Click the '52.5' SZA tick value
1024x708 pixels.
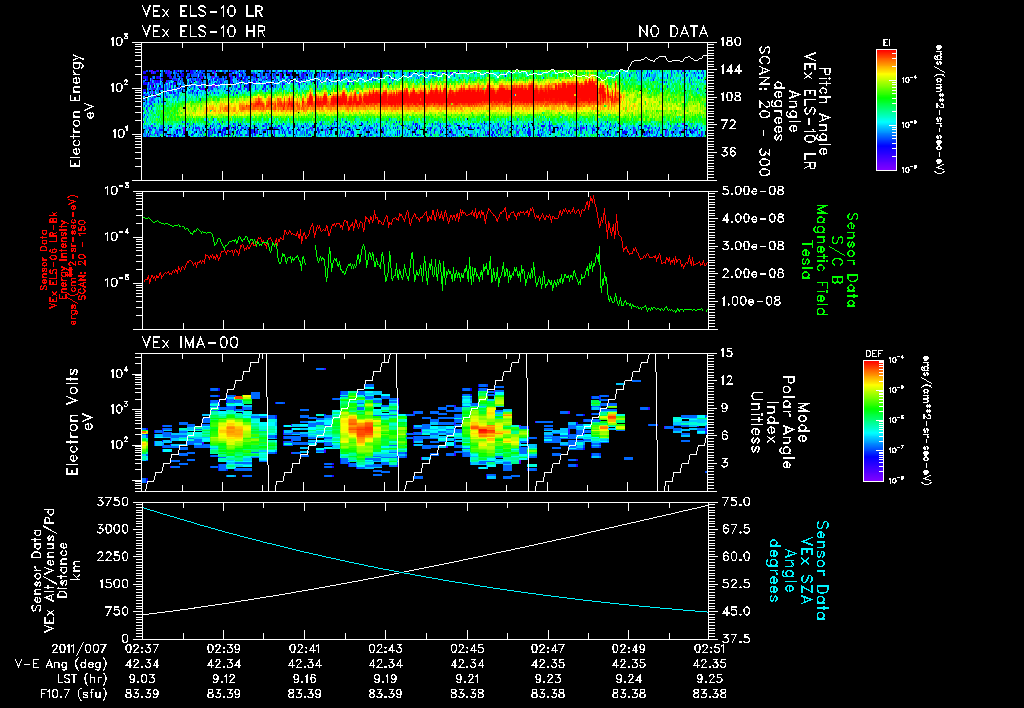(735, 584)
